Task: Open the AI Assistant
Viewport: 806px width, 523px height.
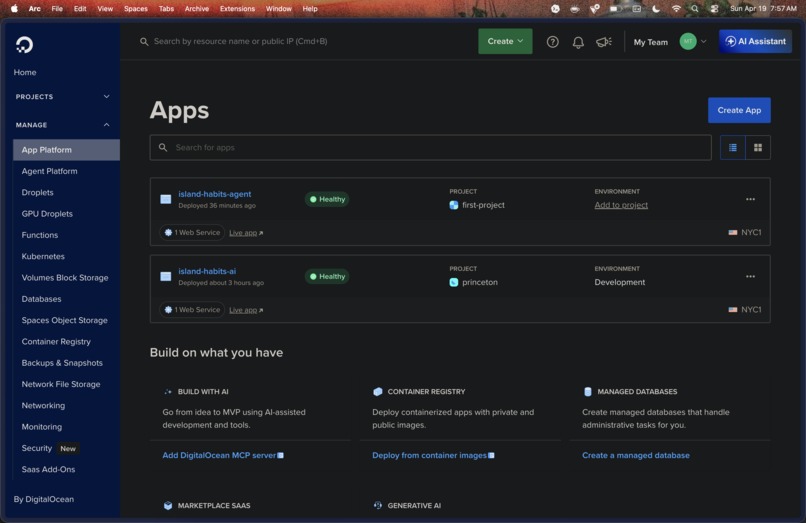Action: 755,41
